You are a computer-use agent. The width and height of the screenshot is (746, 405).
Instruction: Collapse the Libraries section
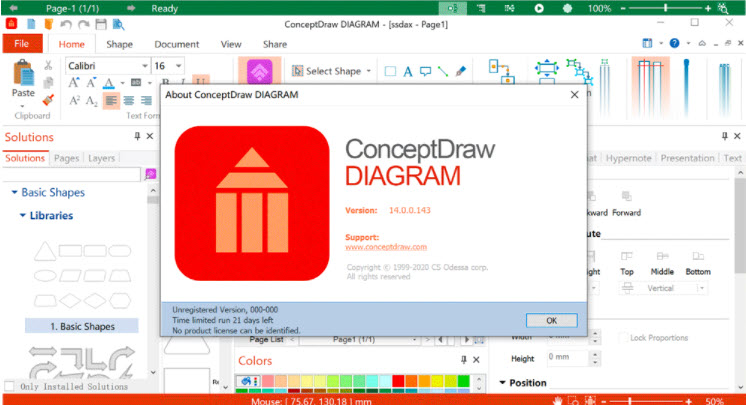point(22,216)
